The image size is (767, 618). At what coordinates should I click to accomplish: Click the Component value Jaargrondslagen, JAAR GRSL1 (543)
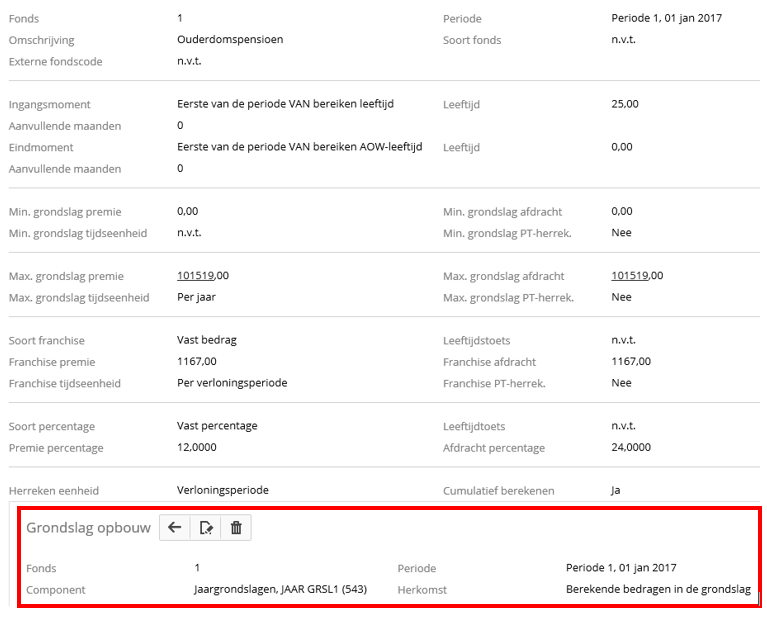point(280,589)
